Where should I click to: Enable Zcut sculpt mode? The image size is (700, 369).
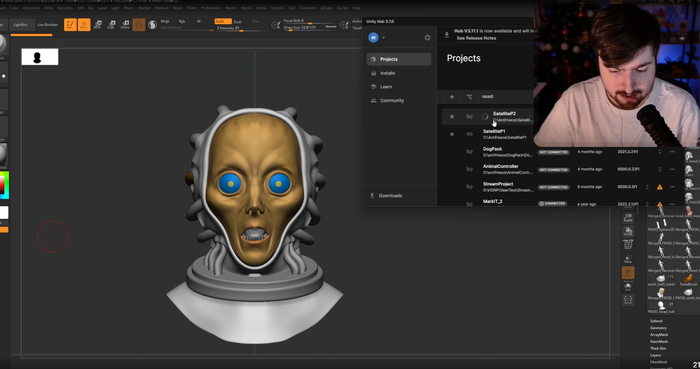255,21
